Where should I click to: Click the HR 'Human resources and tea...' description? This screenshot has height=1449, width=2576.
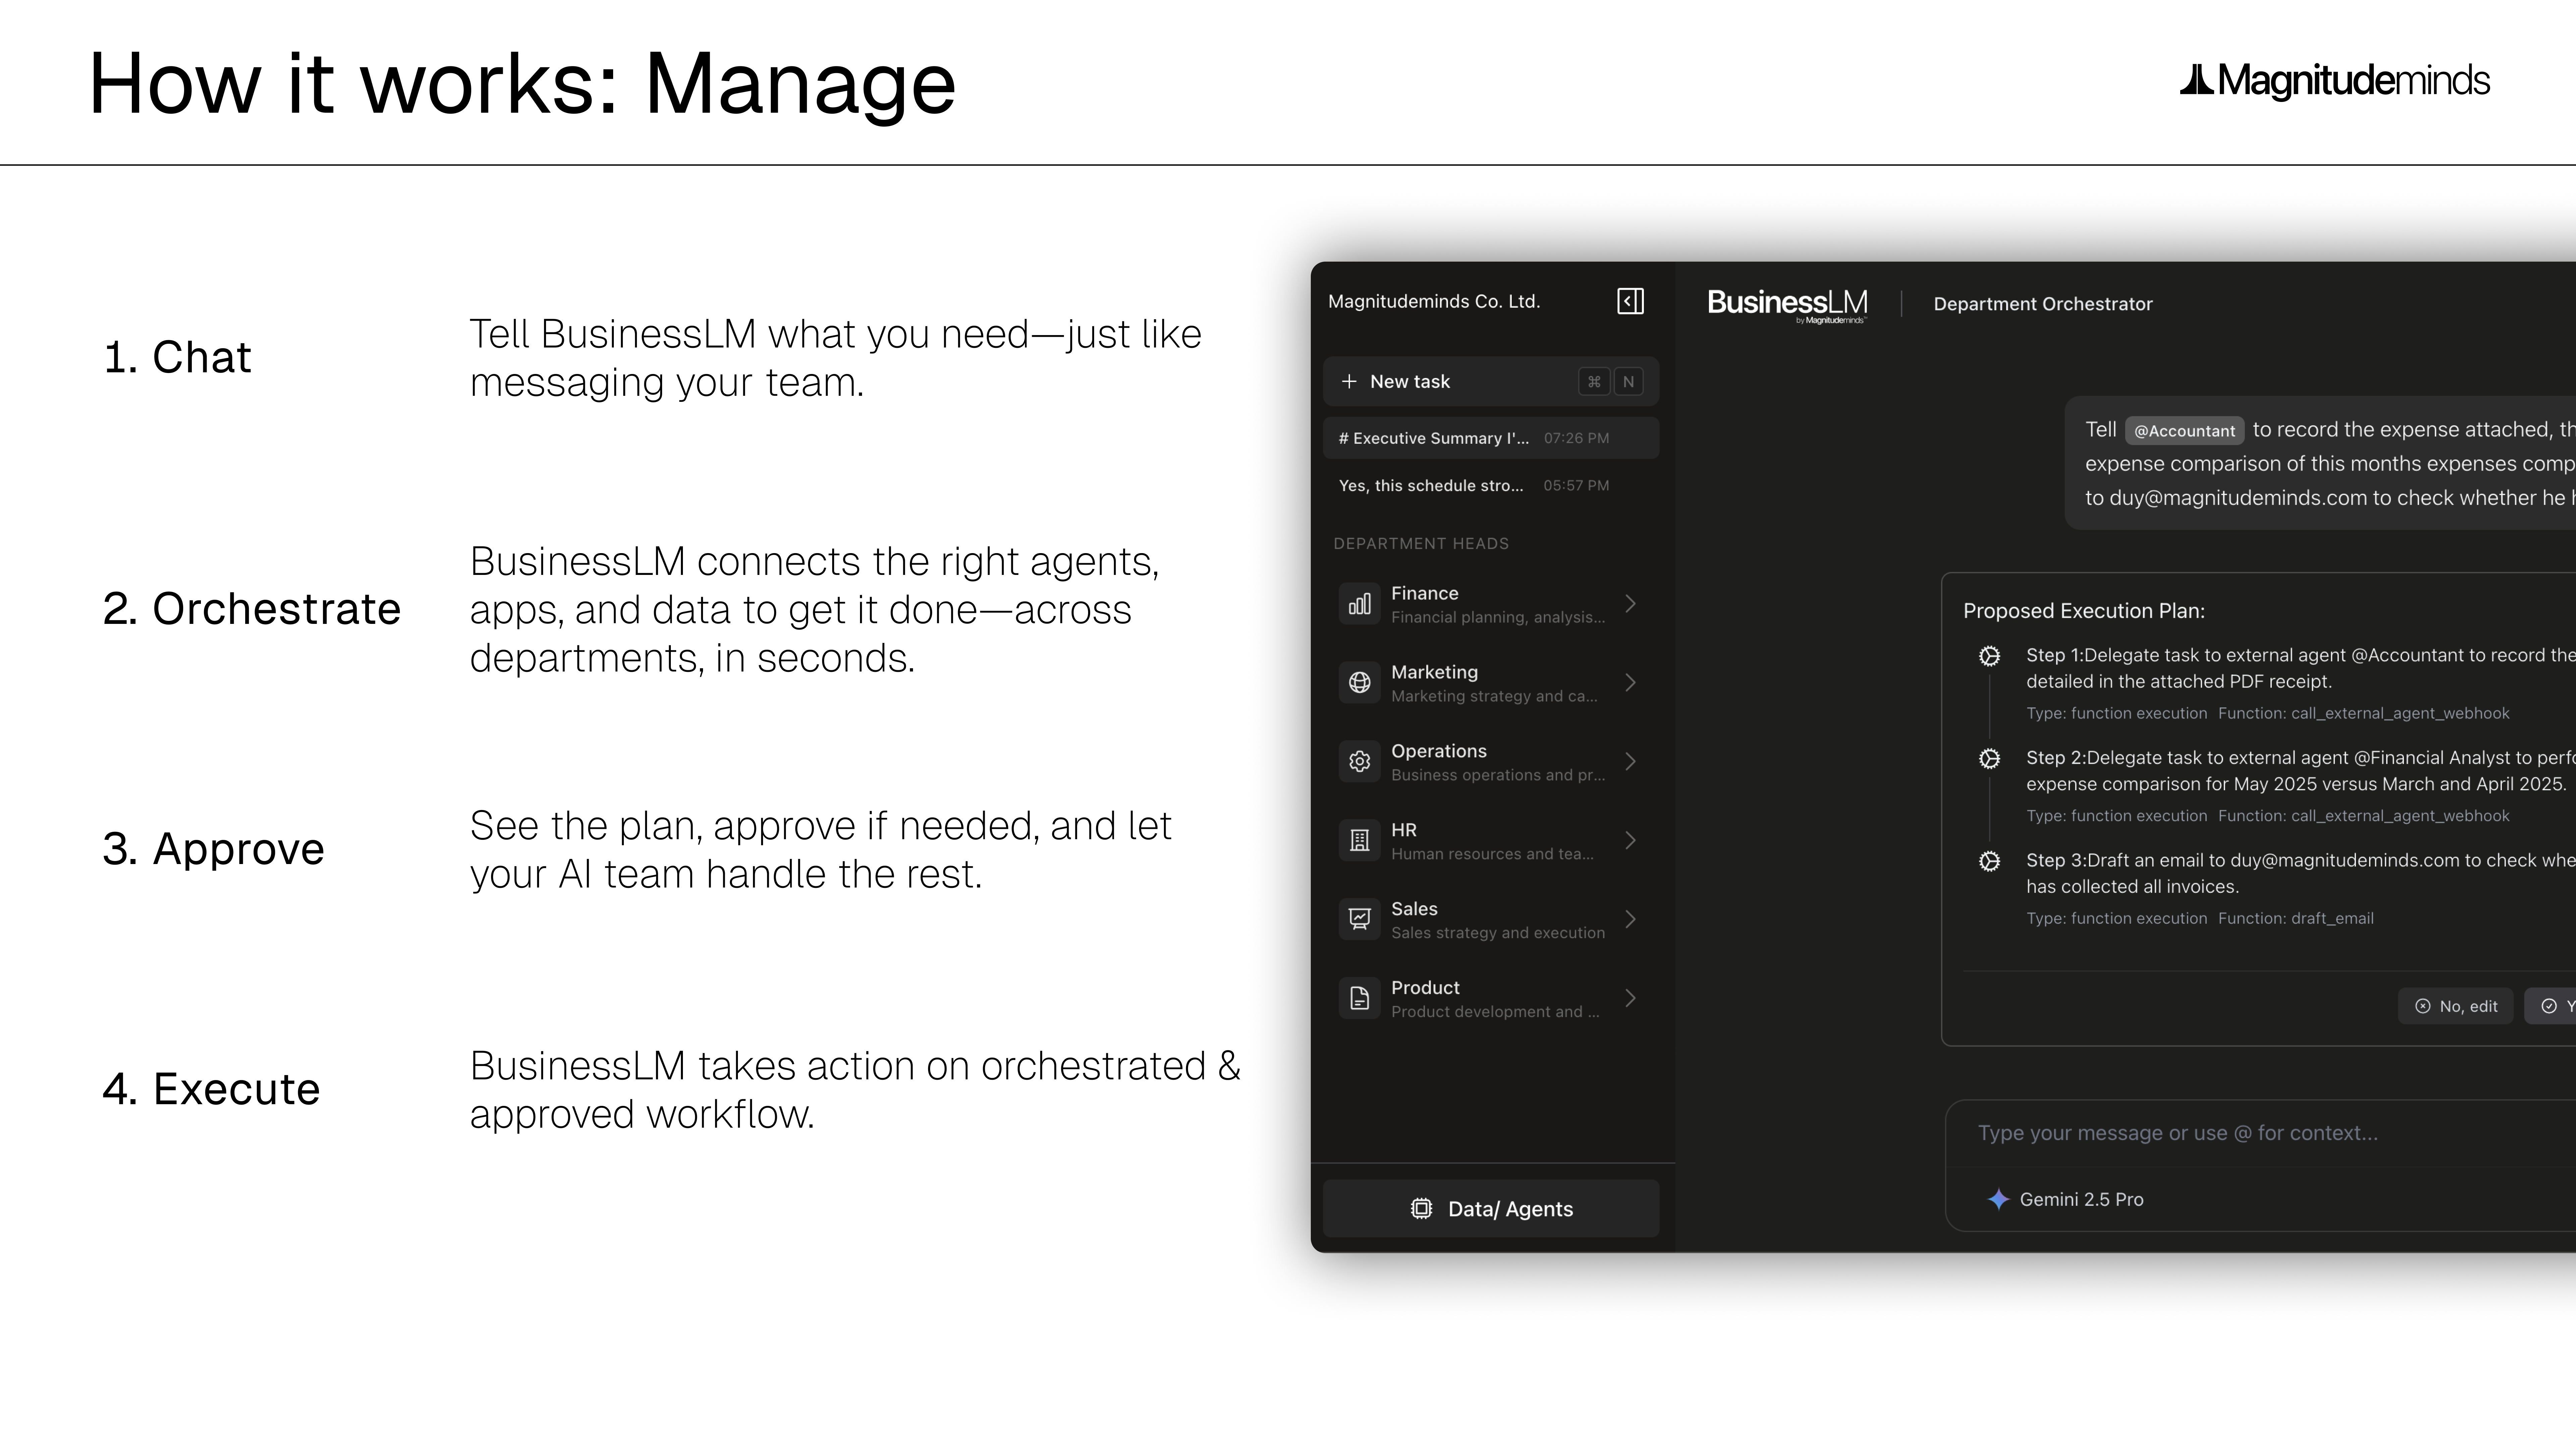click(x=1493, y=854)
